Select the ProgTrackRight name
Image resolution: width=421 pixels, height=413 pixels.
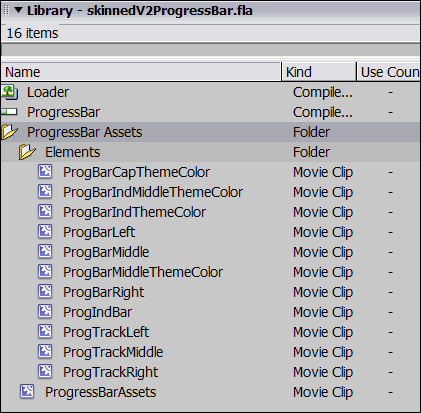[111, 372]
